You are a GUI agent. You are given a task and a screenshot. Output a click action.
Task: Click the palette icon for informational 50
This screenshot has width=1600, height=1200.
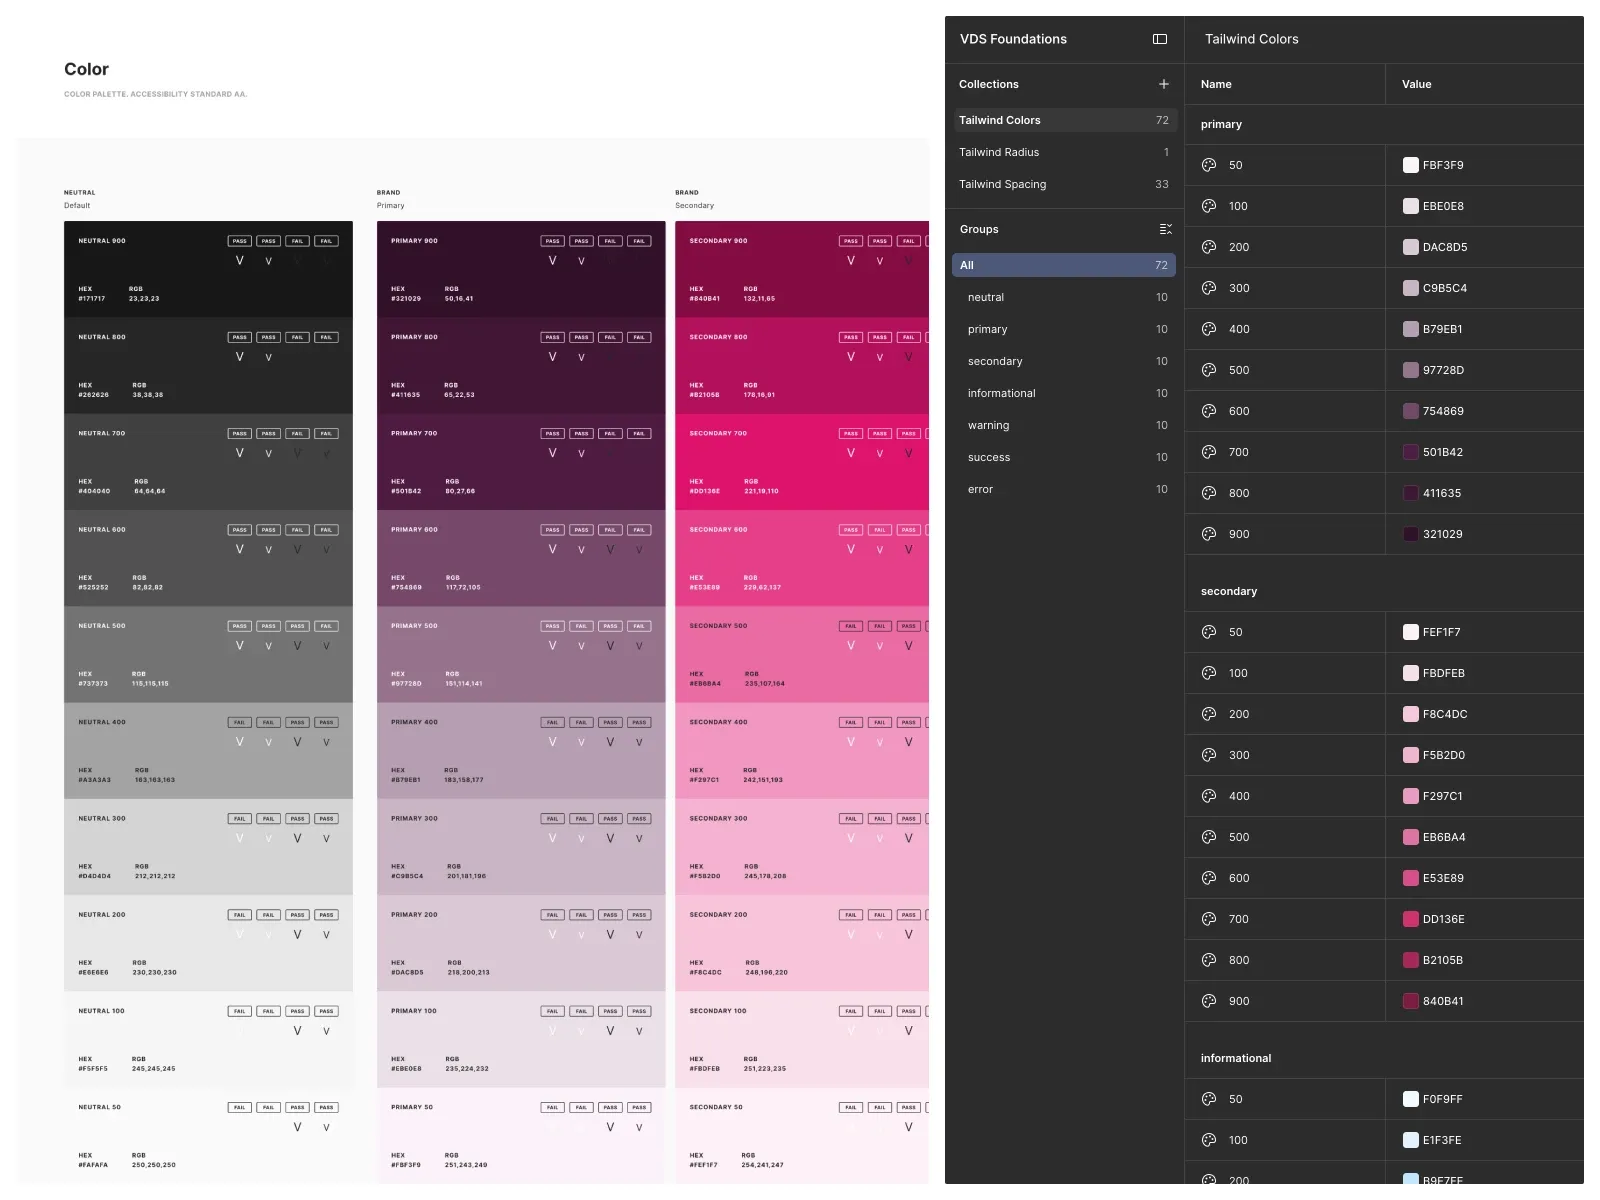(x=1209, y=1099)
